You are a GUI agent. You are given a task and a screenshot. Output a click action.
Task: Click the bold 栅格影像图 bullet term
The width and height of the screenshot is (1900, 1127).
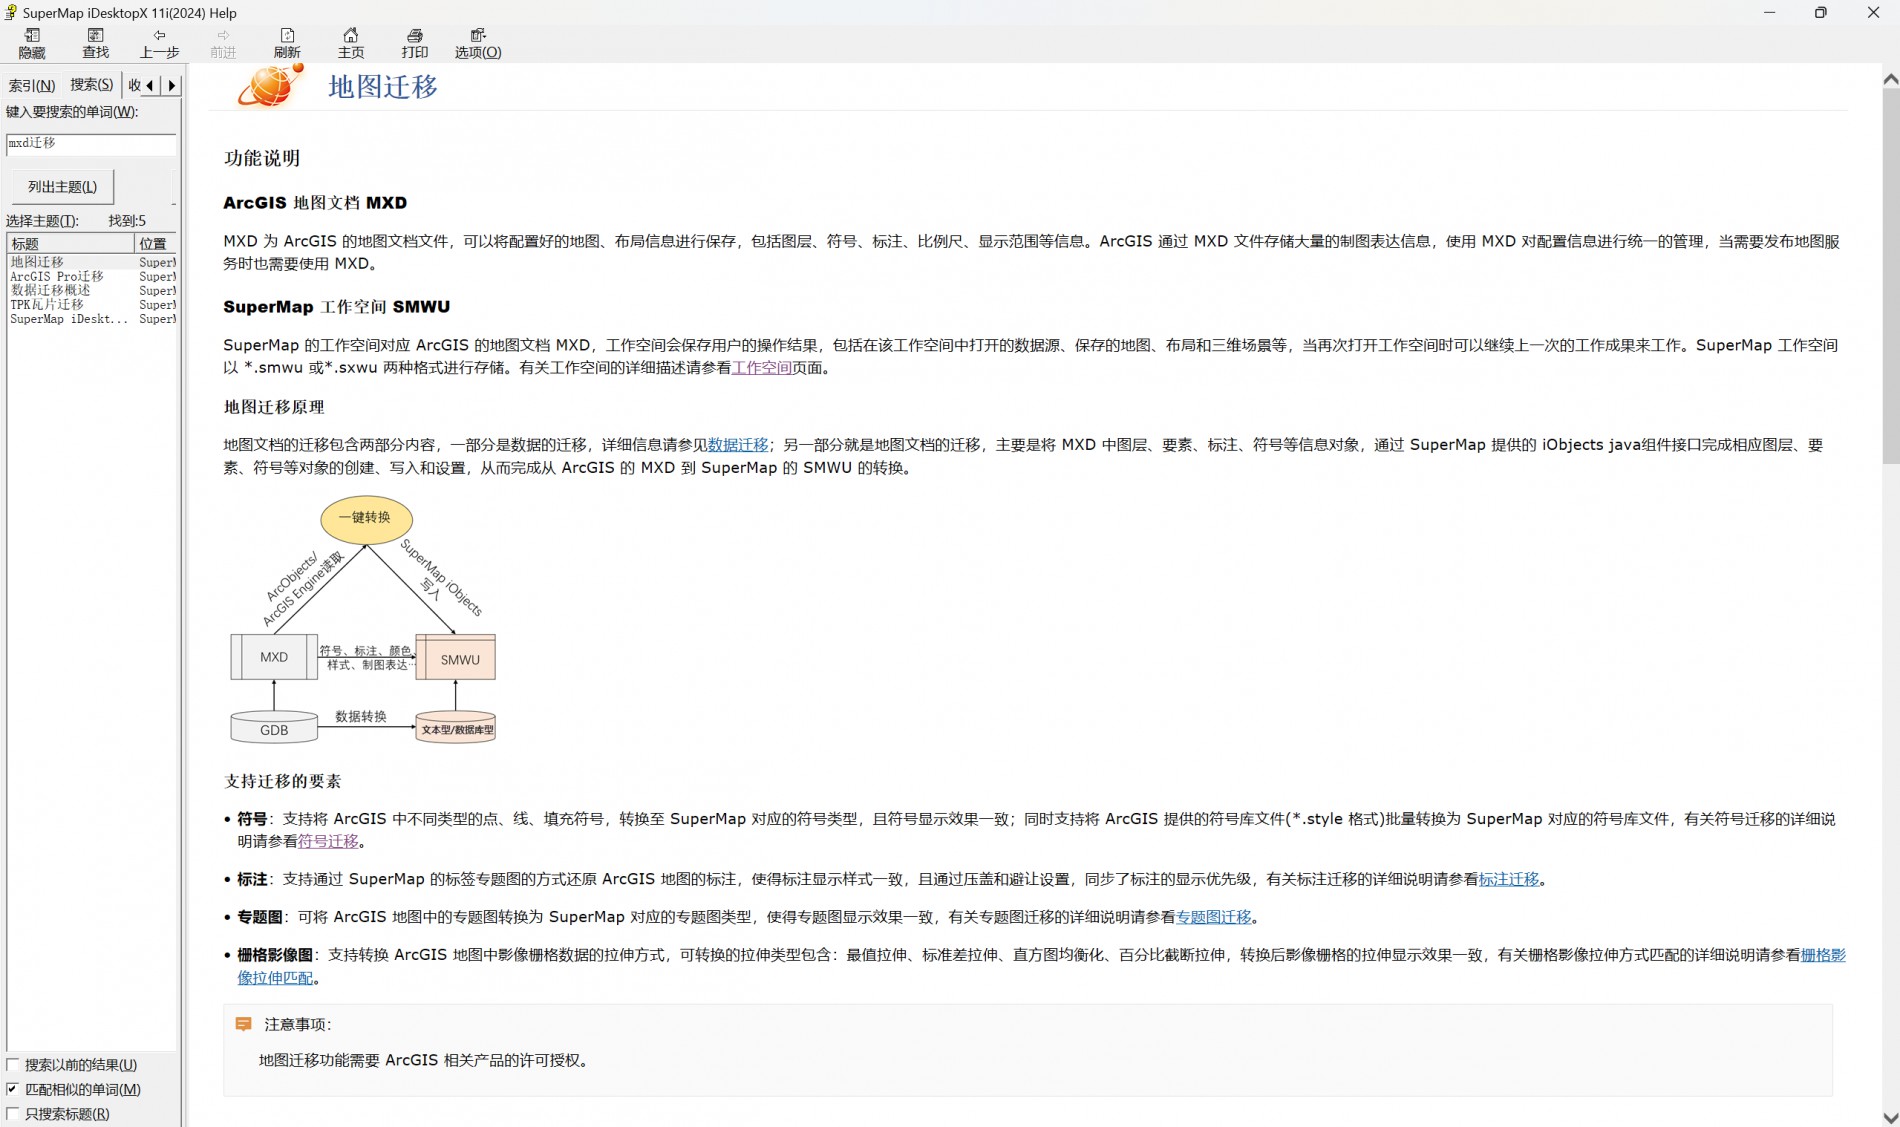[x=275, y=955]
